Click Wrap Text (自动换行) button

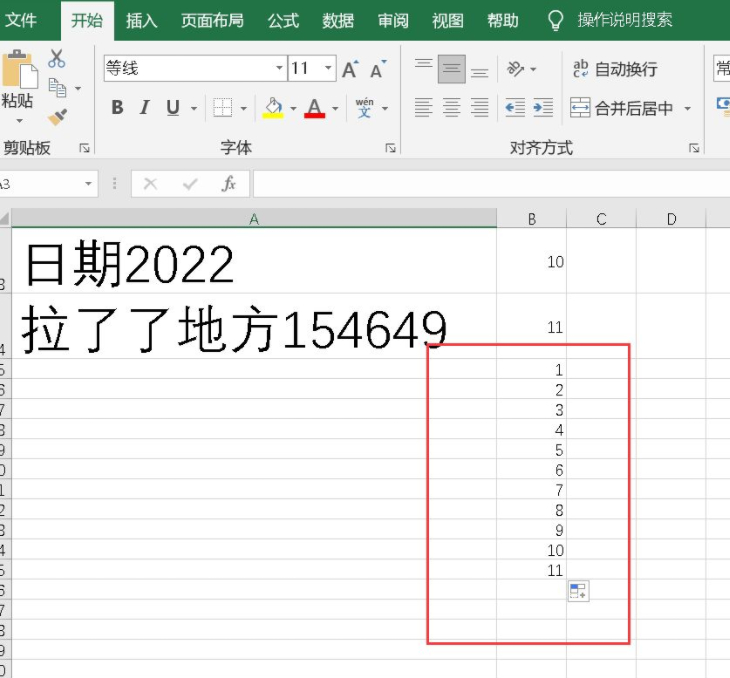pos(615,69)
